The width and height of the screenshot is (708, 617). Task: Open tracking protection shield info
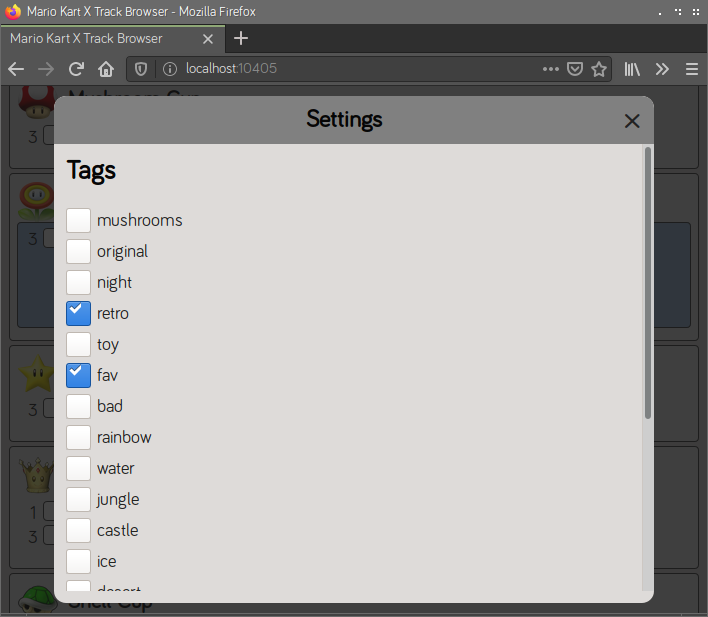(x=141, y=69)
